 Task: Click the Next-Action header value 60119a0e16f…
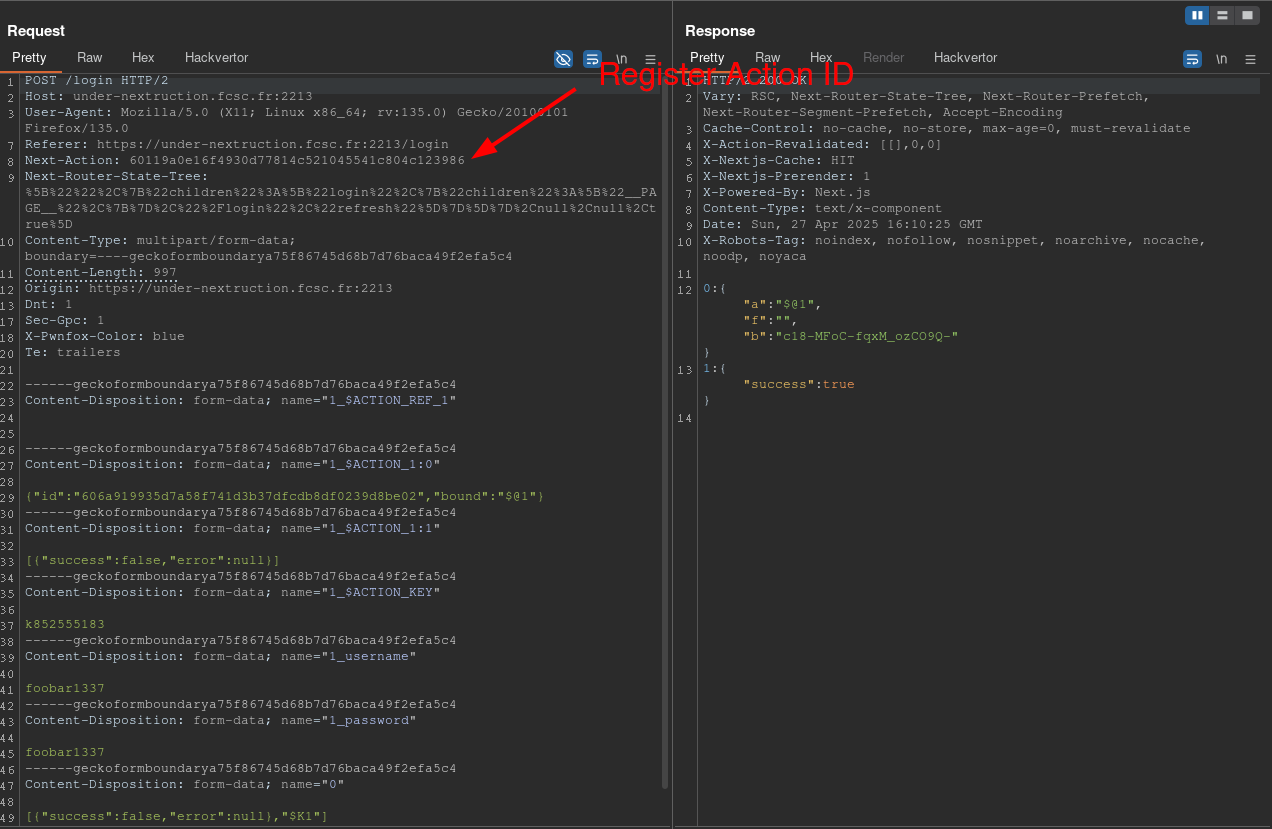297,160
